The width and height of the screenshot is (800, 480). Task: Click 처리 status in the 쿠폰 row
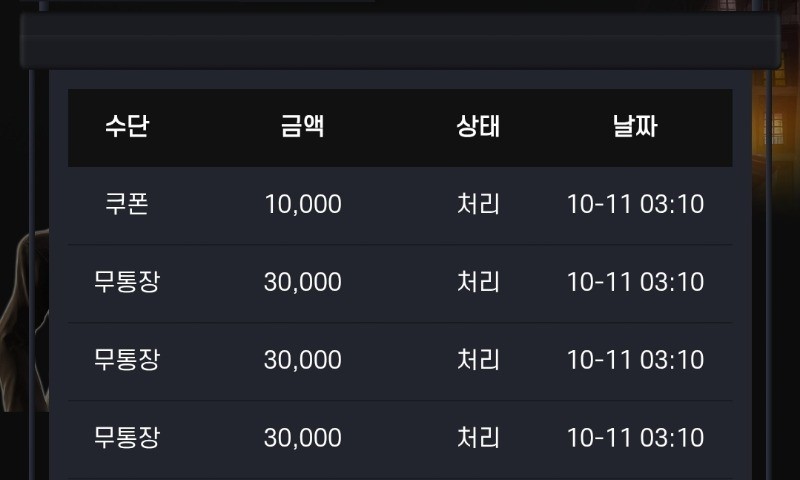(478, 204)
